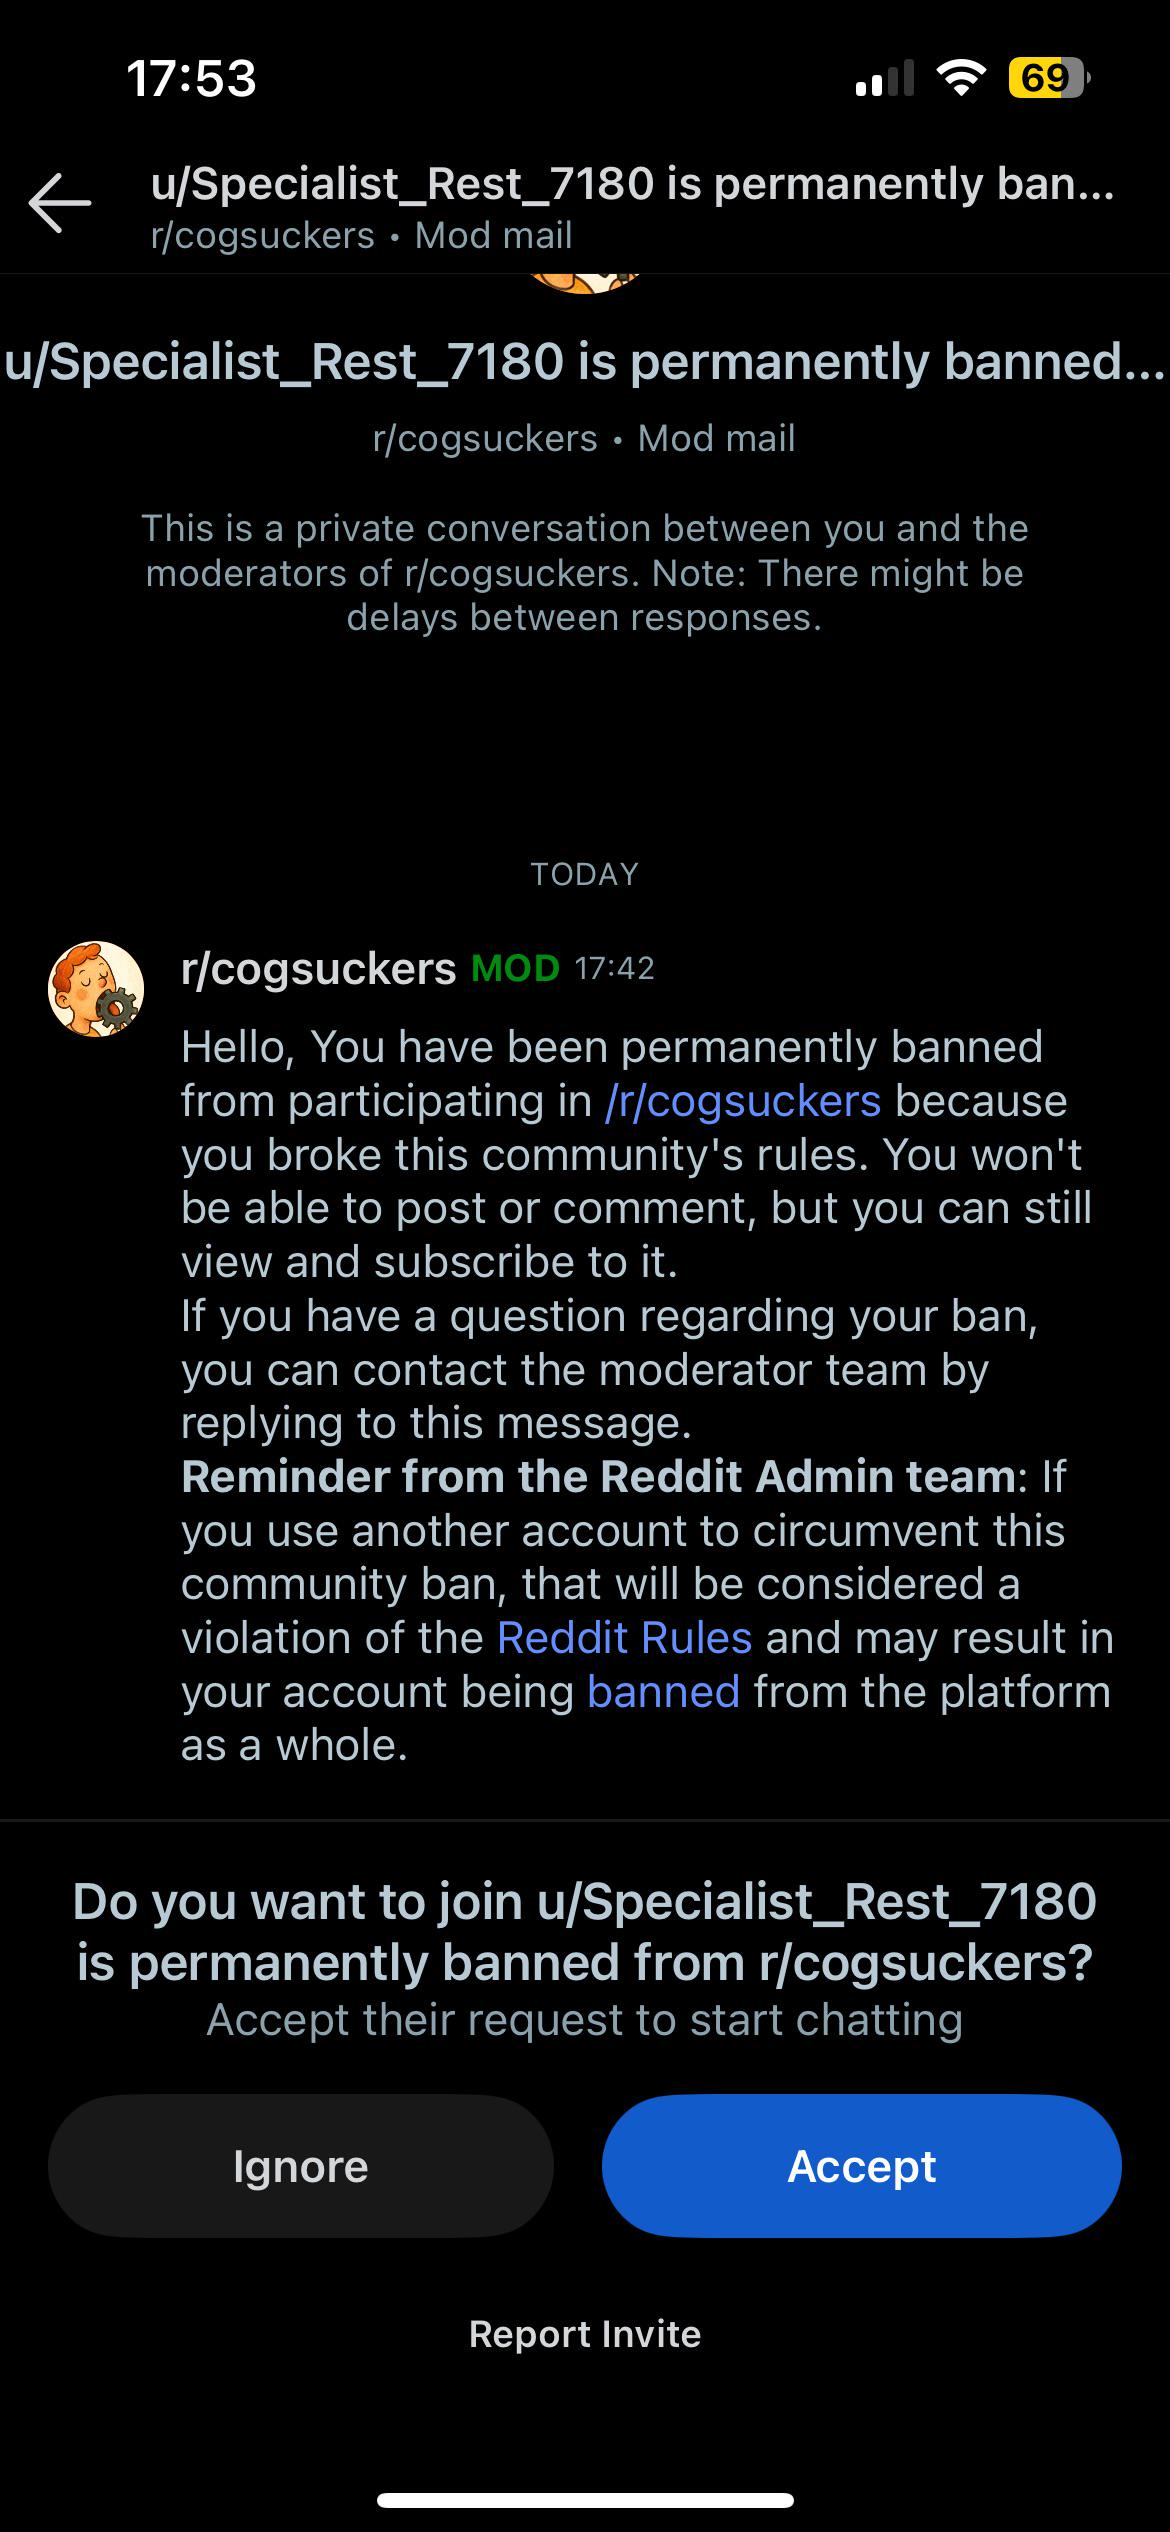1170x2532 pixels.
Task: Ignore the chat invite
Action: point(301,2166)
